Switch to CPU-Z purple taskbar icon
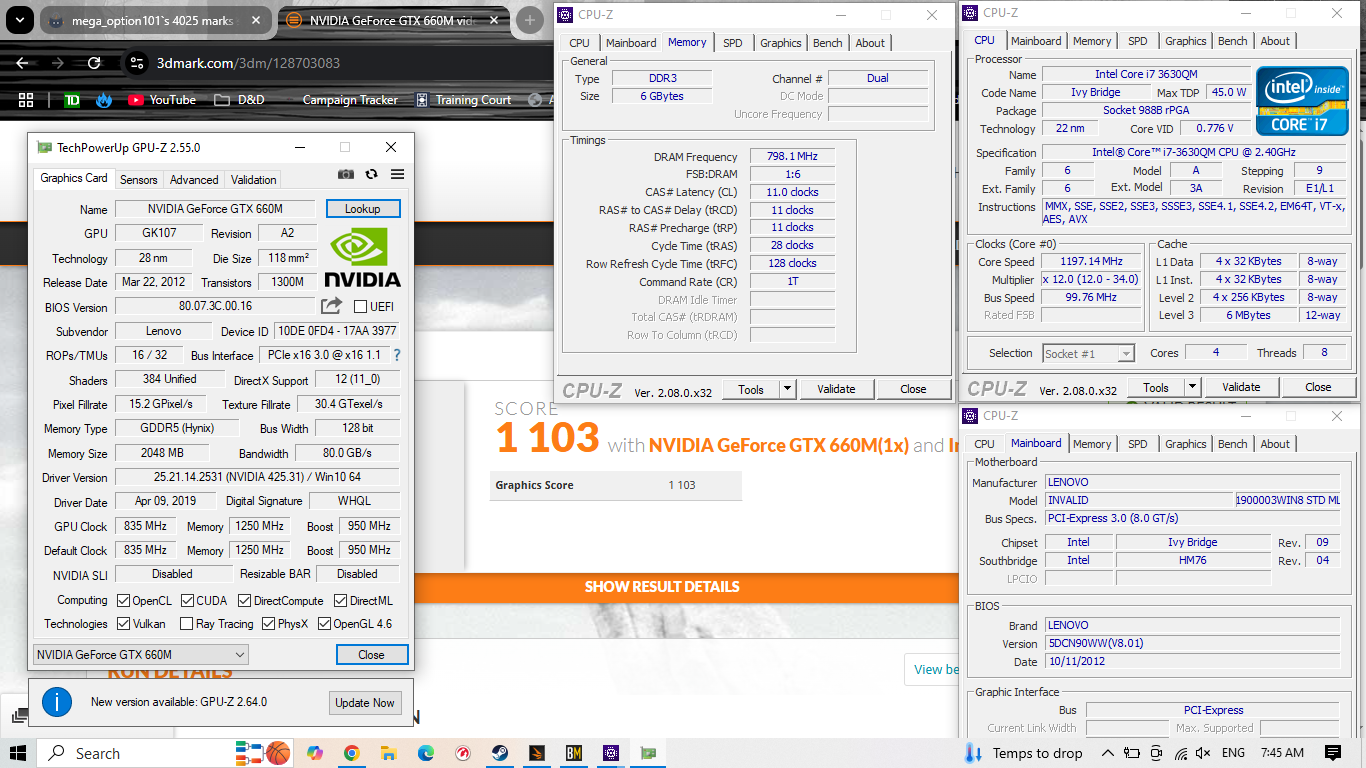 point(611,753)
